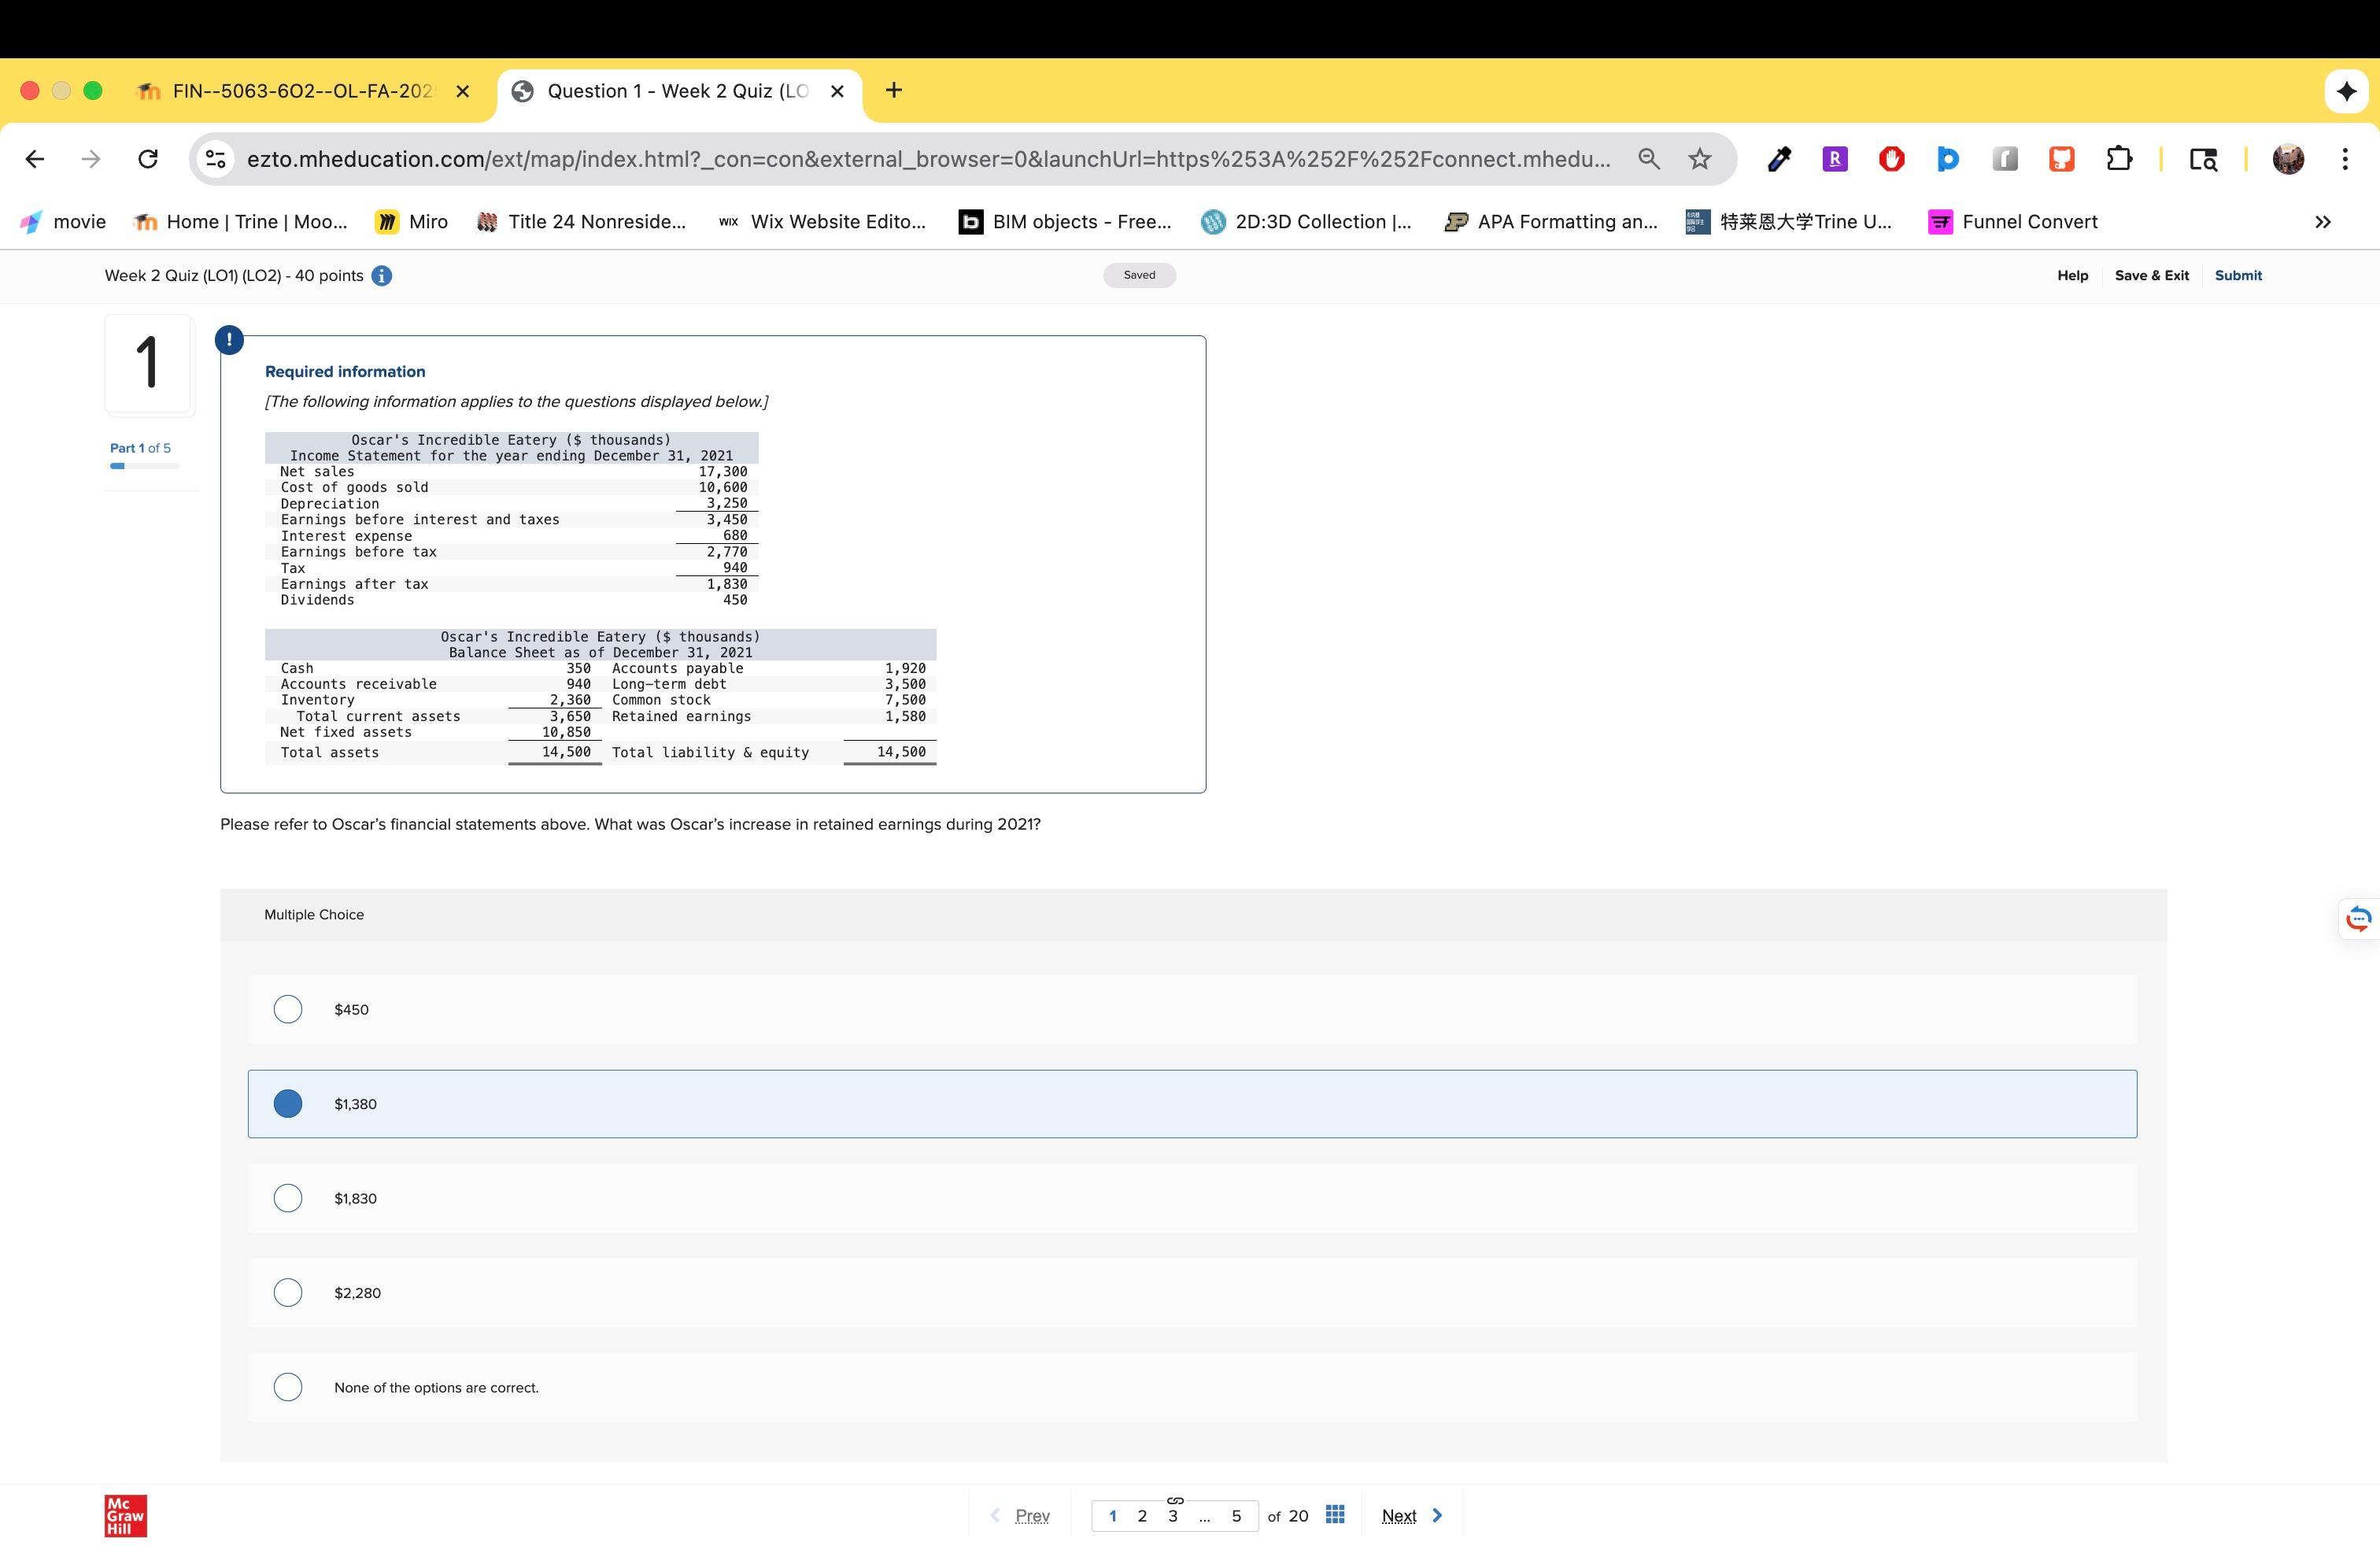Screen dimensions: 2380x1546
Task: Open the APA Formatting bookmark
Action: click(1551, 222)
